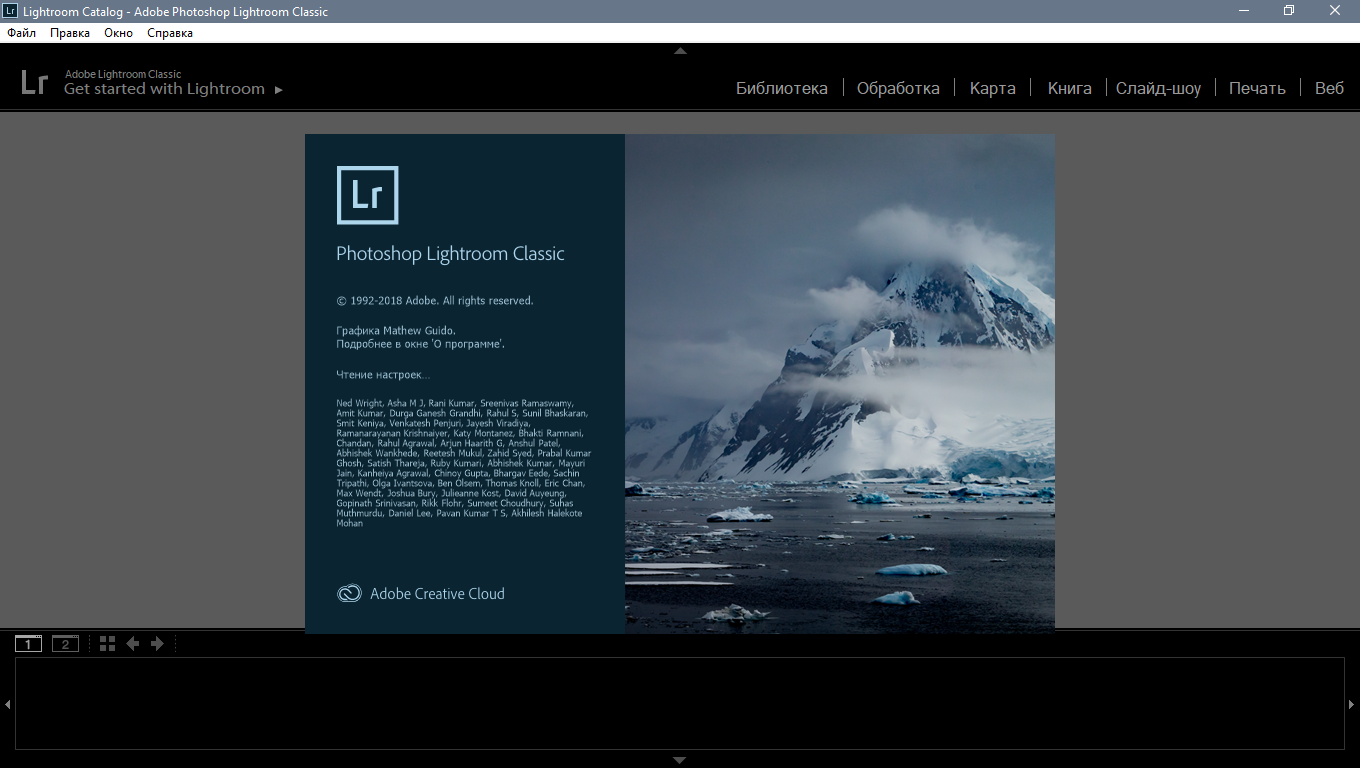Viewport: 1360px width, 768px height.
Task: Click the Lr identity plate logo
Action: click(x=34, y=82)
